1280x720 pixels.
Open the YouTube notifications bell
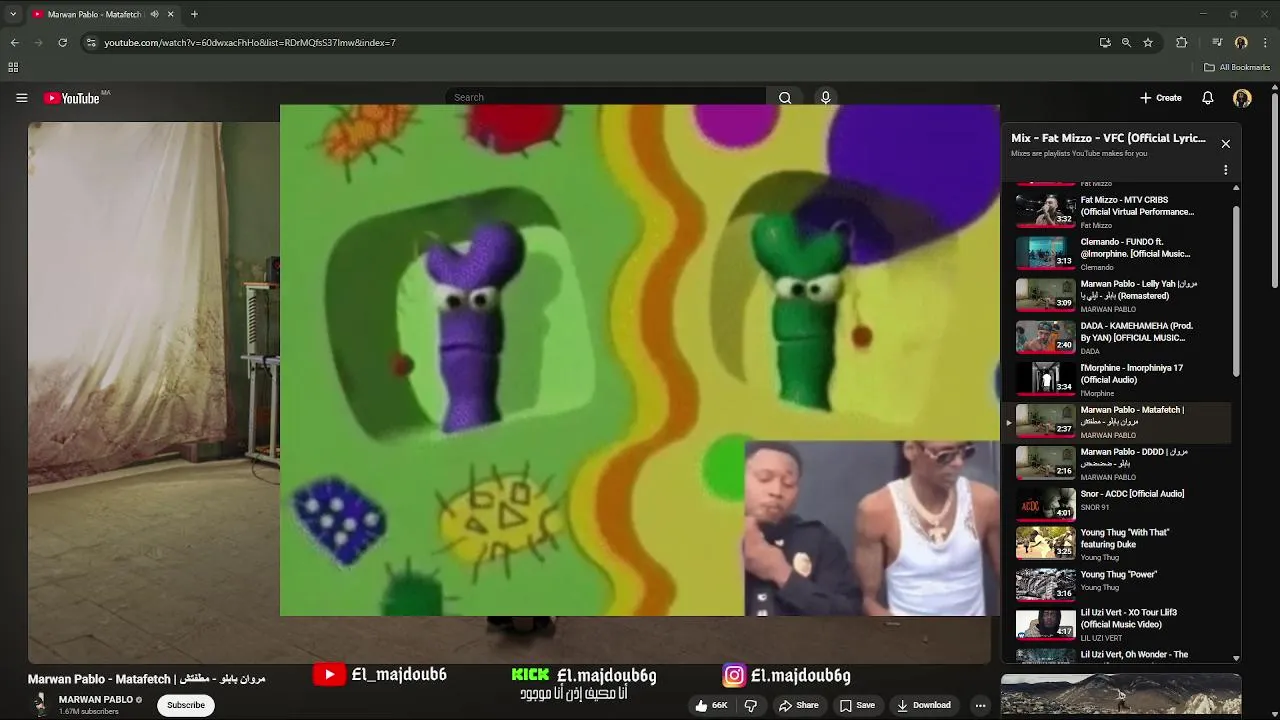click(1207, 98)
